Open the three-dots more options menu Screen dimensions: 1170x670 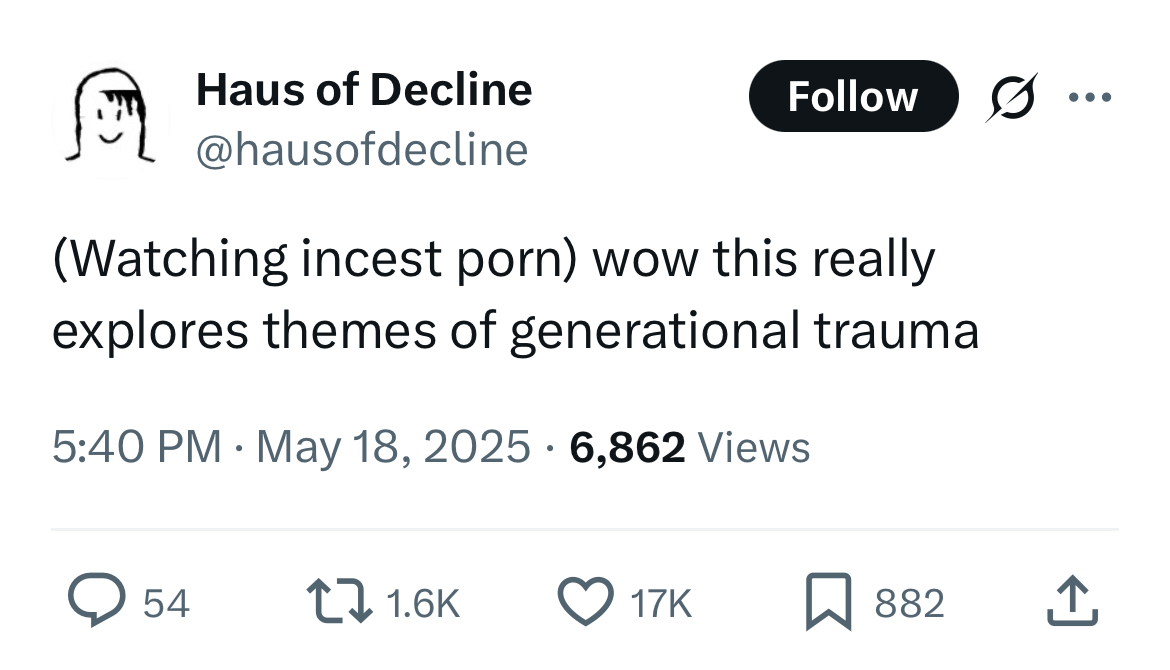tap(1090, 97)
